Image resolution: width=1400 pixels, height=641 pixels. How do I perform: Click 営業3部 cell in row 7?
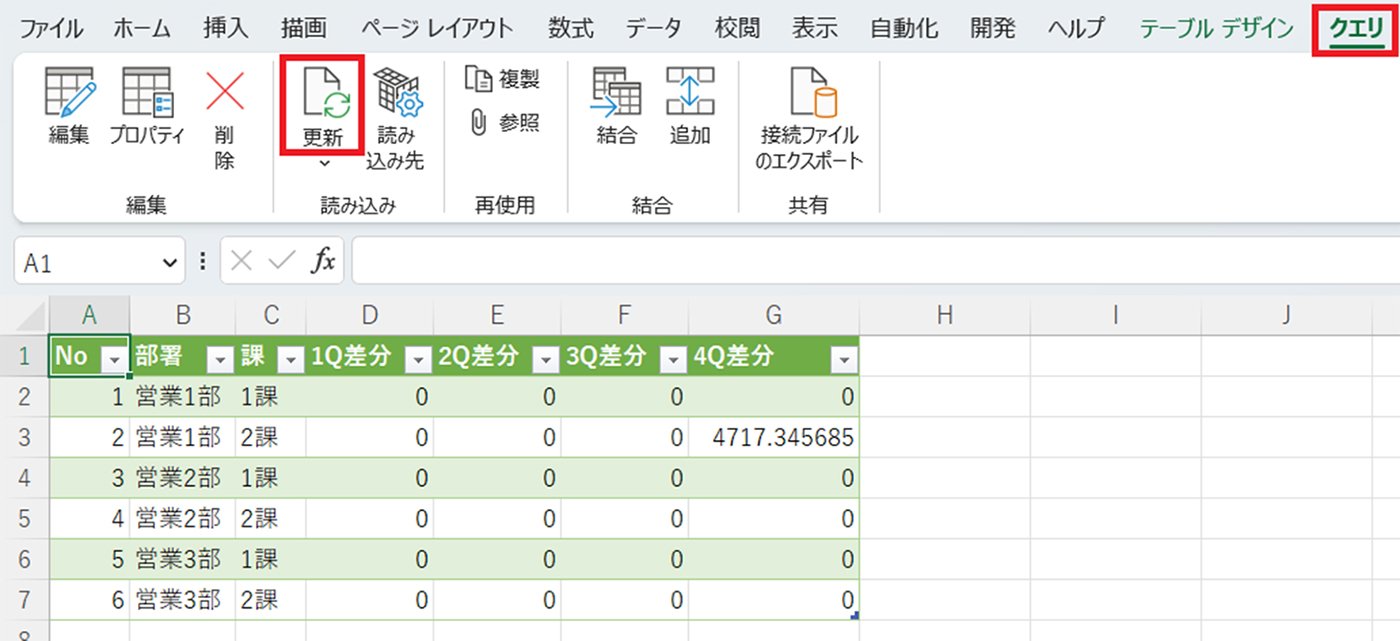(182, 599)
